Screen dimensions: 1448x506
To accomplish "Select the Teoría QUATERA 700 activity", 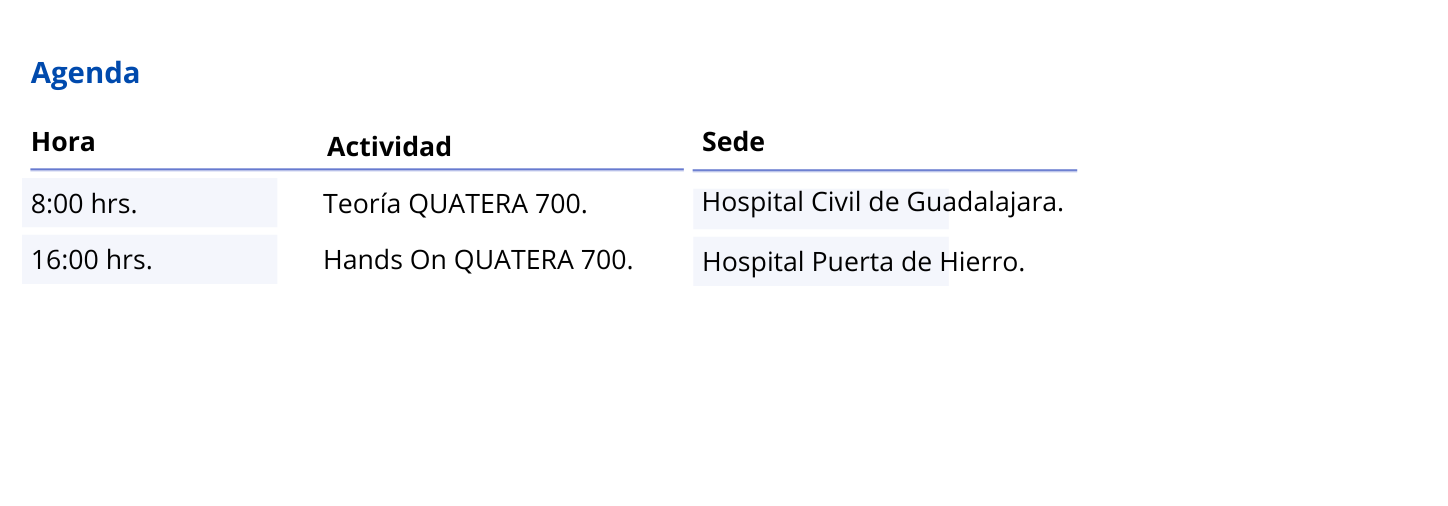I will [x=455, y=204].
